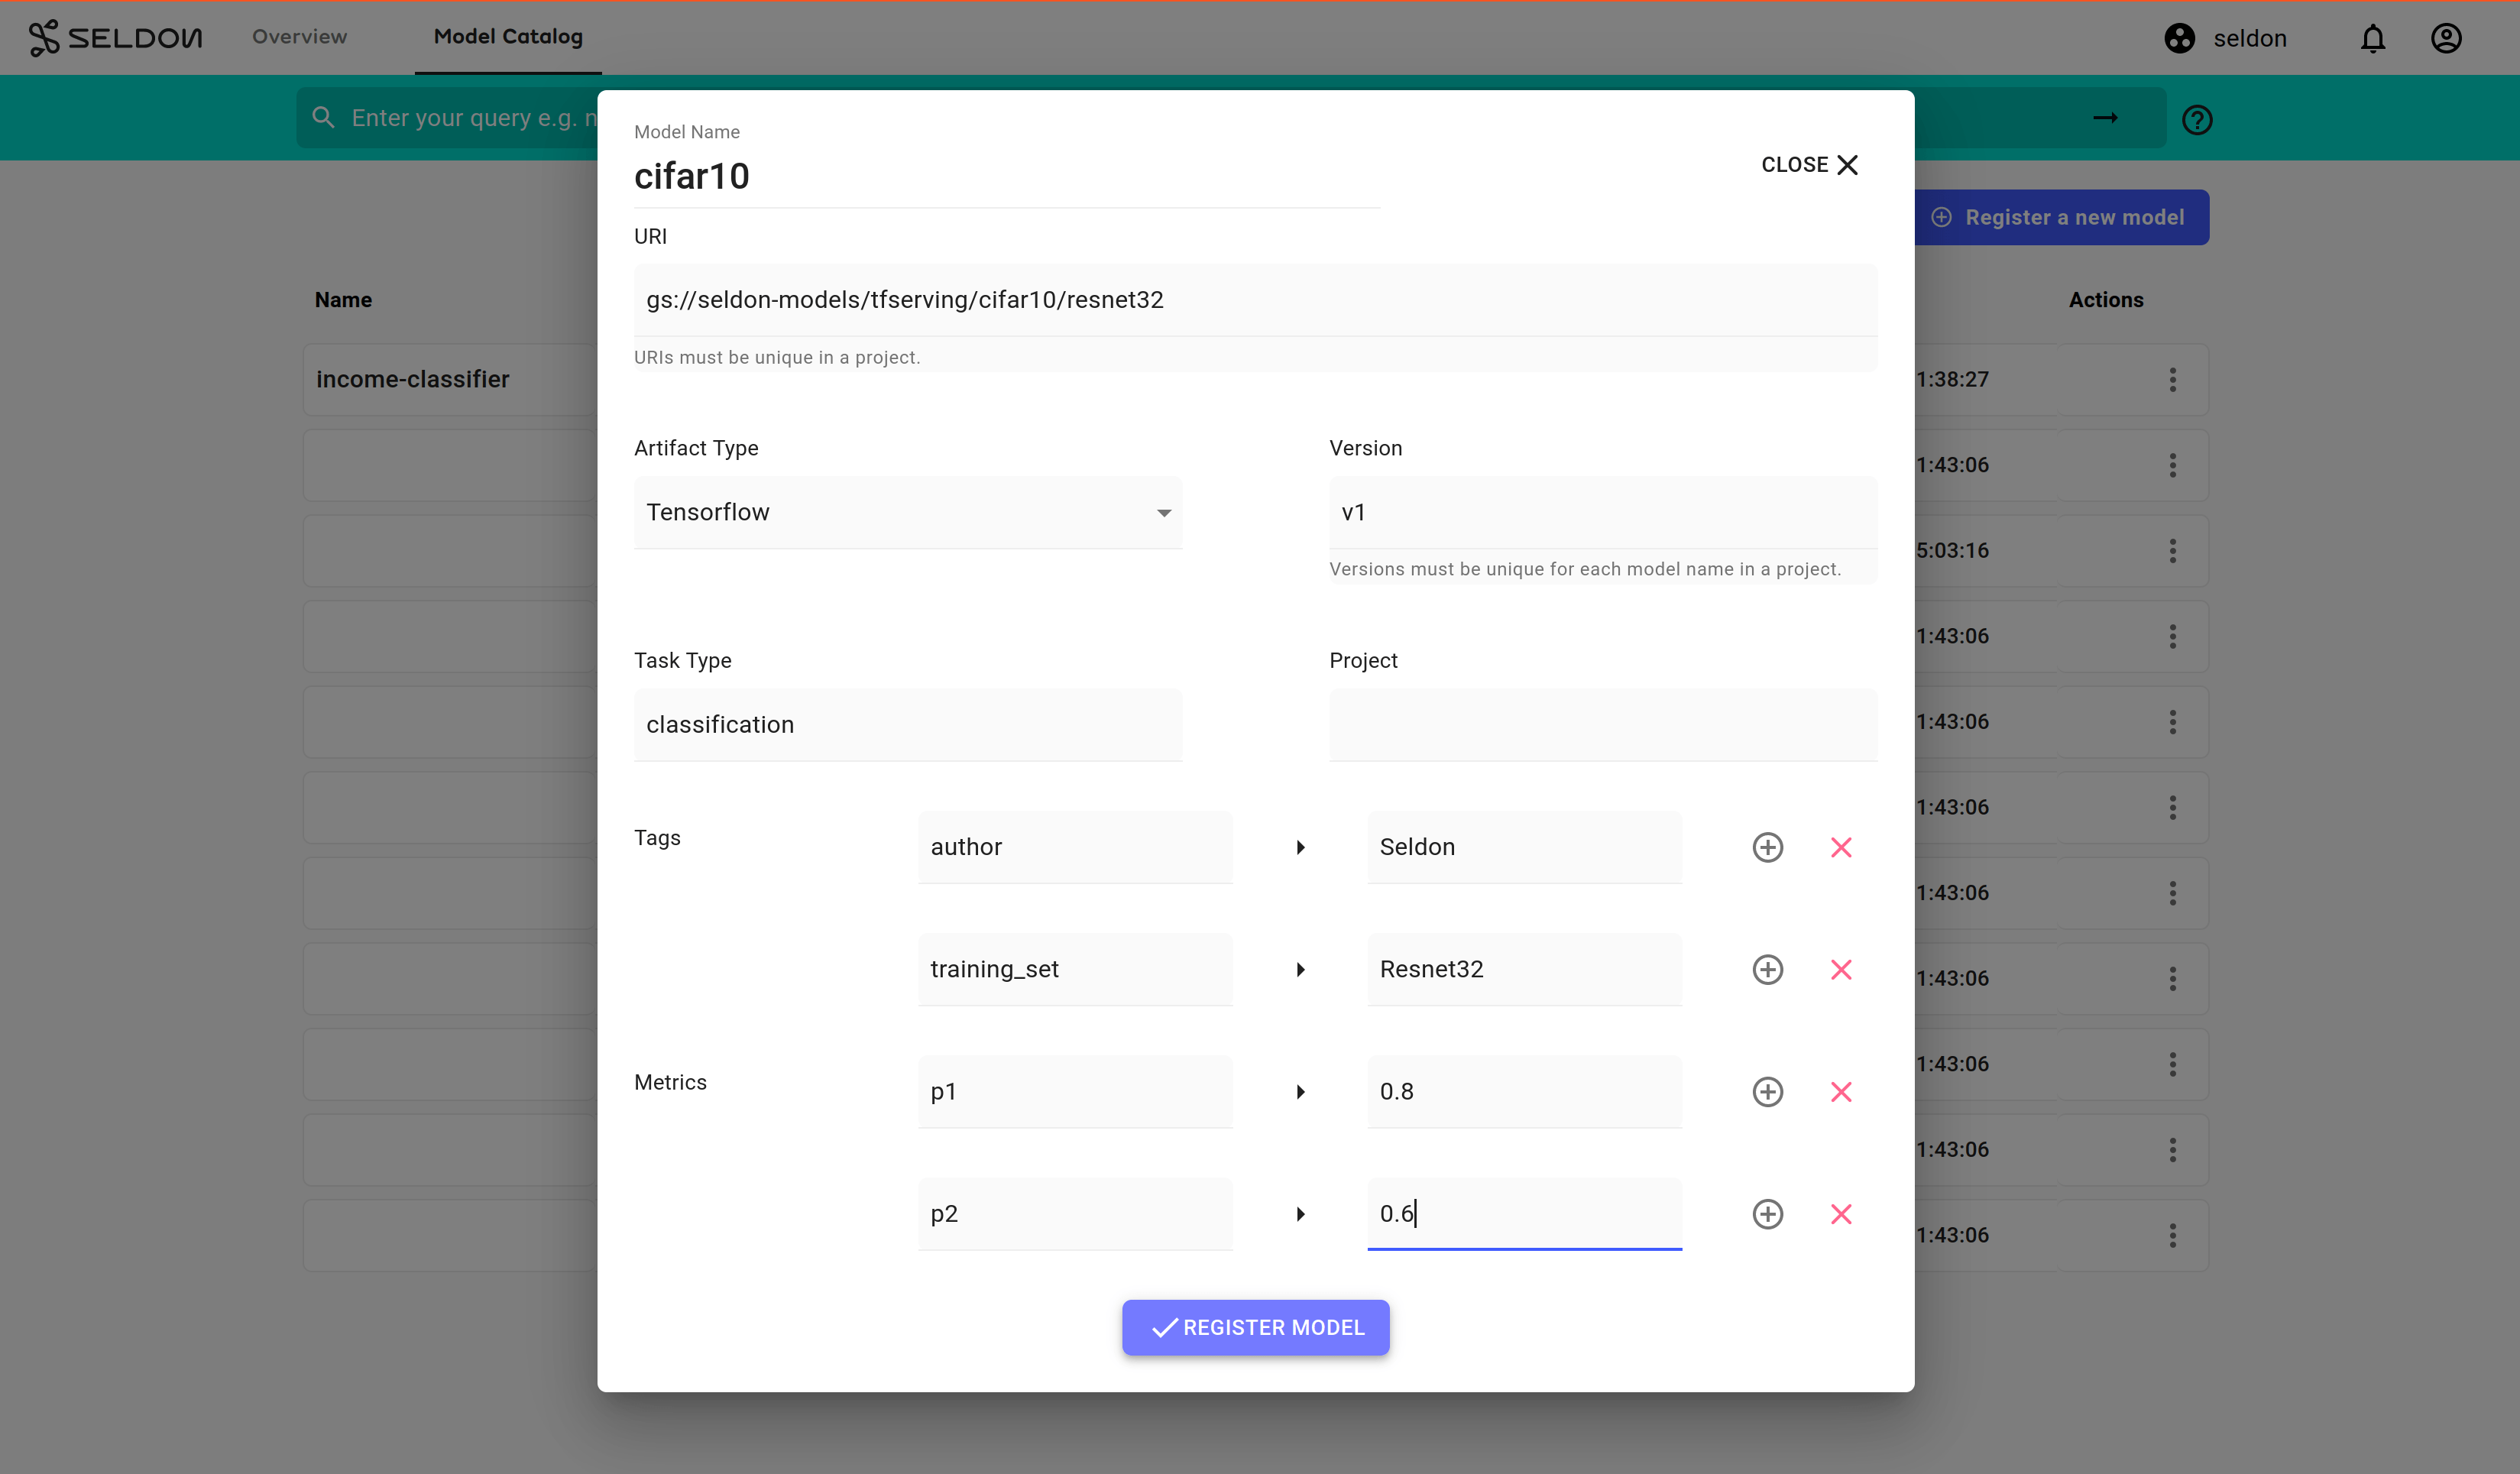The width and height of the screenshot is (2520, 1474).
Task: Remove the training_set tag
Action: point(1843,969)
